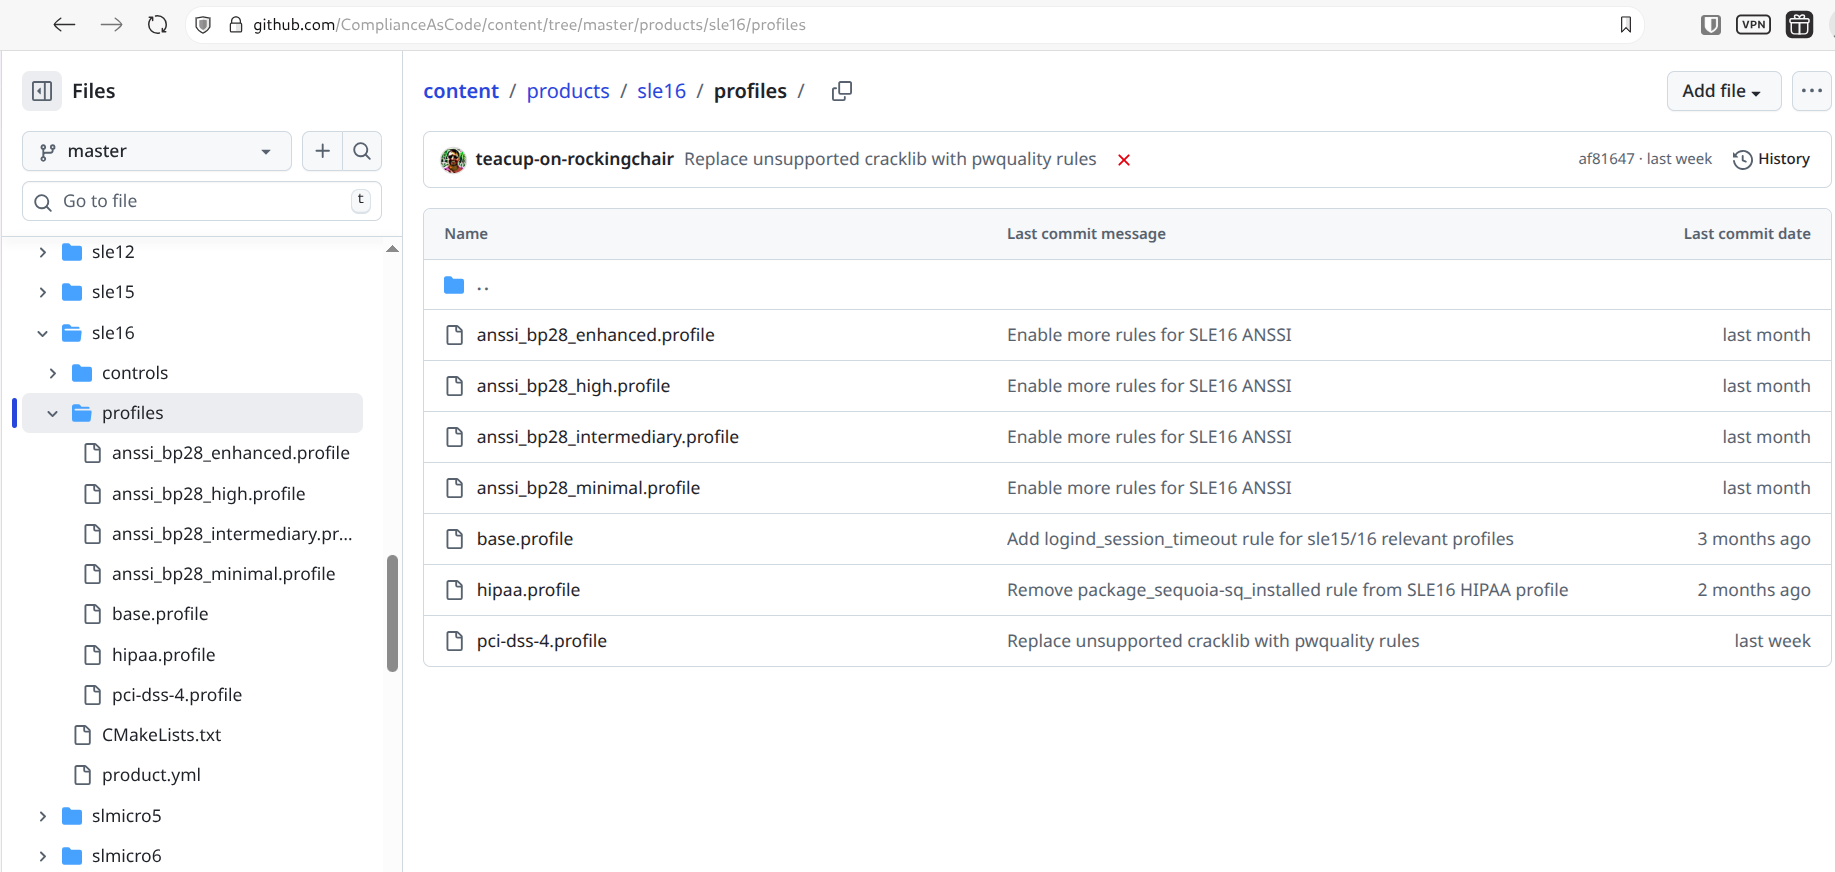This screenshot has width=1835, height=872.
Task: Open the Add file dropdown
Action: coord(1723,91)
